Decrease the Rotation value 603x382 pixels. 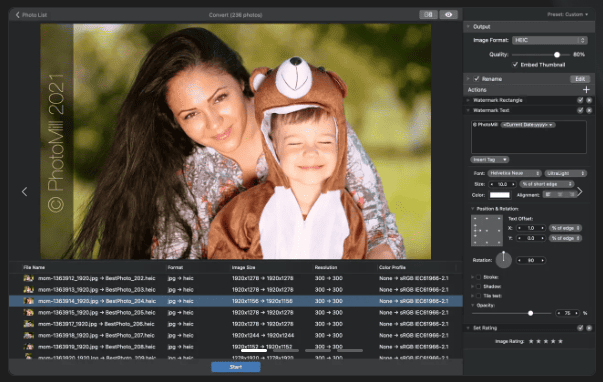click(x=520, y=260)
